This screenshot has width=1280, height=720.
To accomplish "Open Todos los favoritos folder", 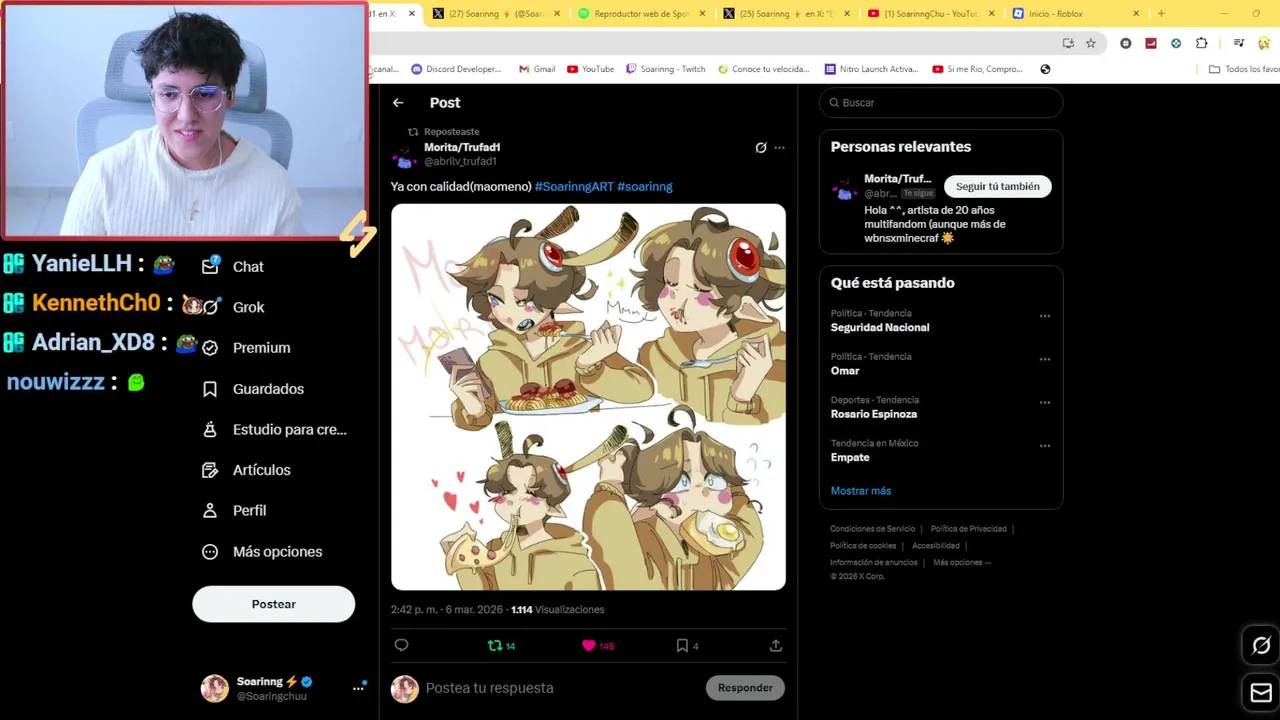I will point(1244,69).
